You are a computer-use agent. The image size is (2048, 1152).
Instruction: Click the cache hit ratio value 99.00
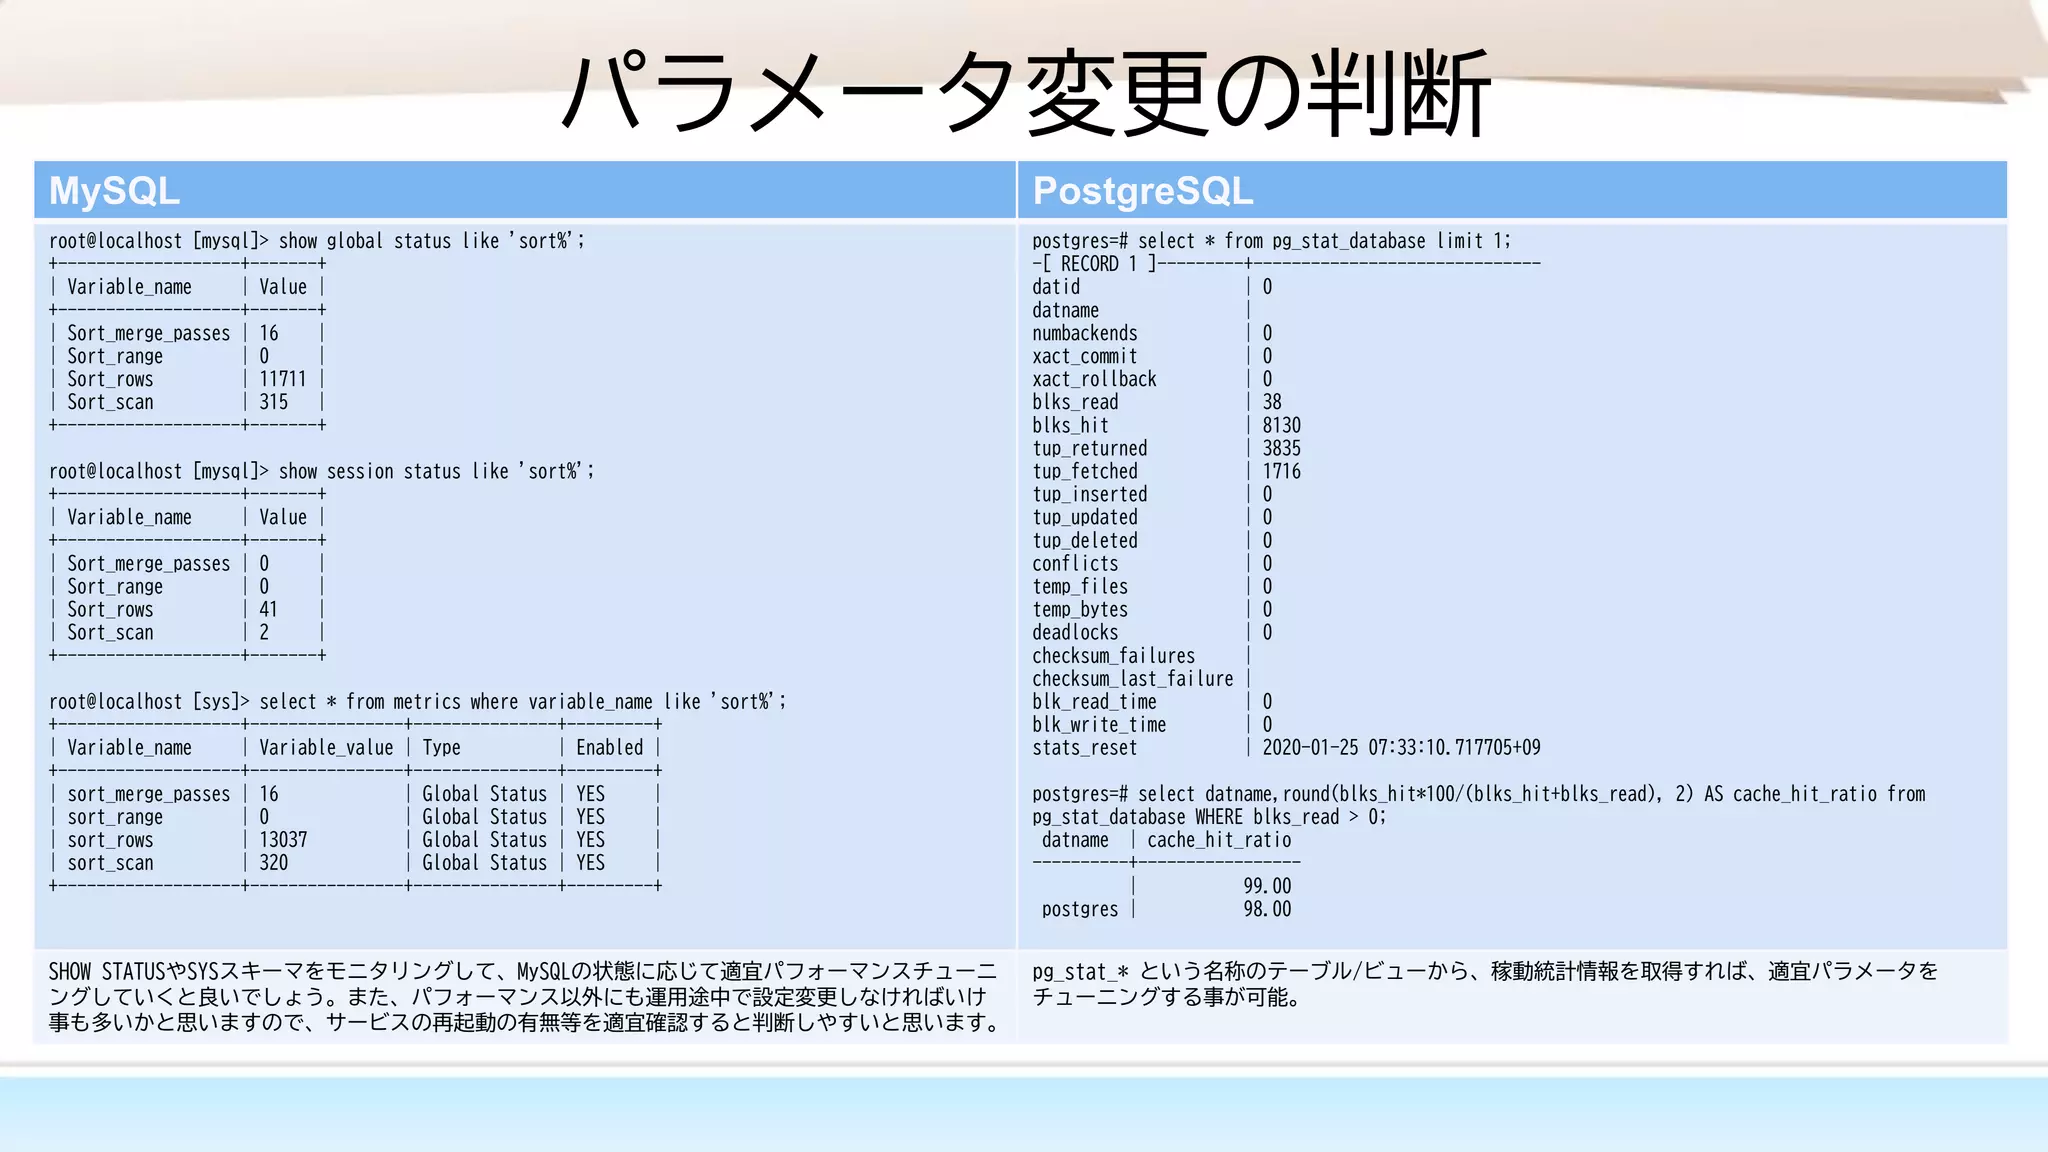pyautogui.click(x=1267, y=886)
